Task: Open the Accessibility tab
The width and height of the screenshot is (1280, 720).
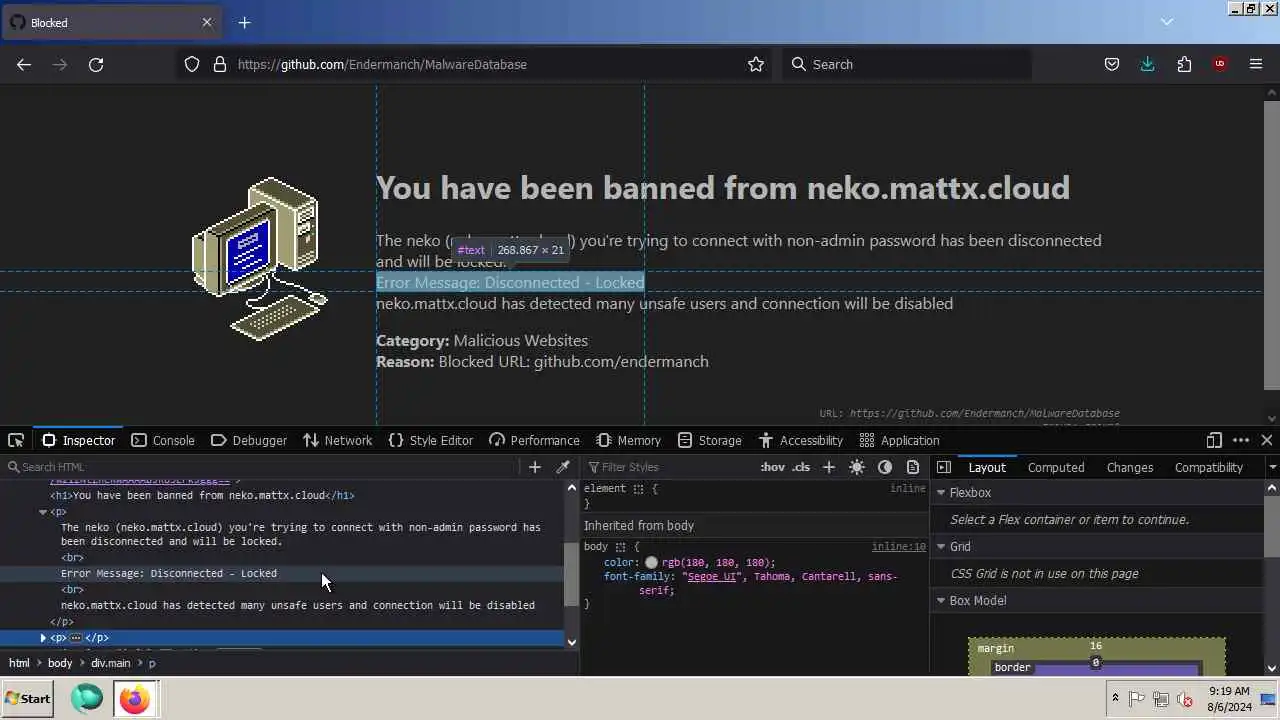Action: (801, 440)
